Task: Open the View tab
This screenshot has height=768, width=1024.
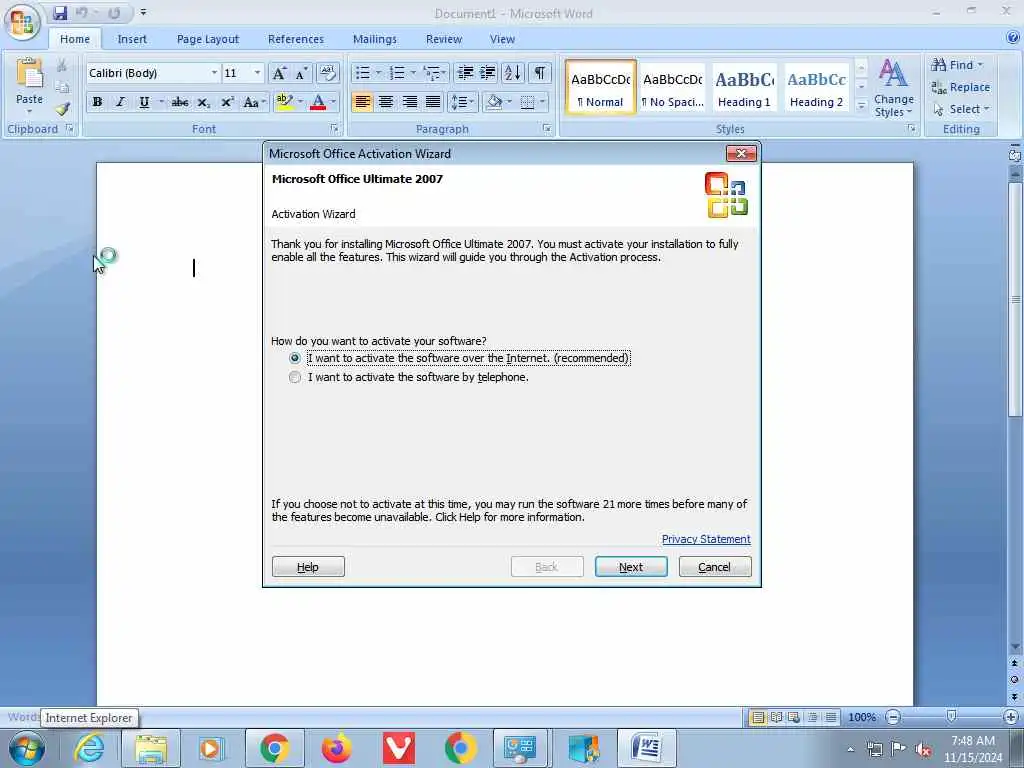Action: [x=502, y=39]
